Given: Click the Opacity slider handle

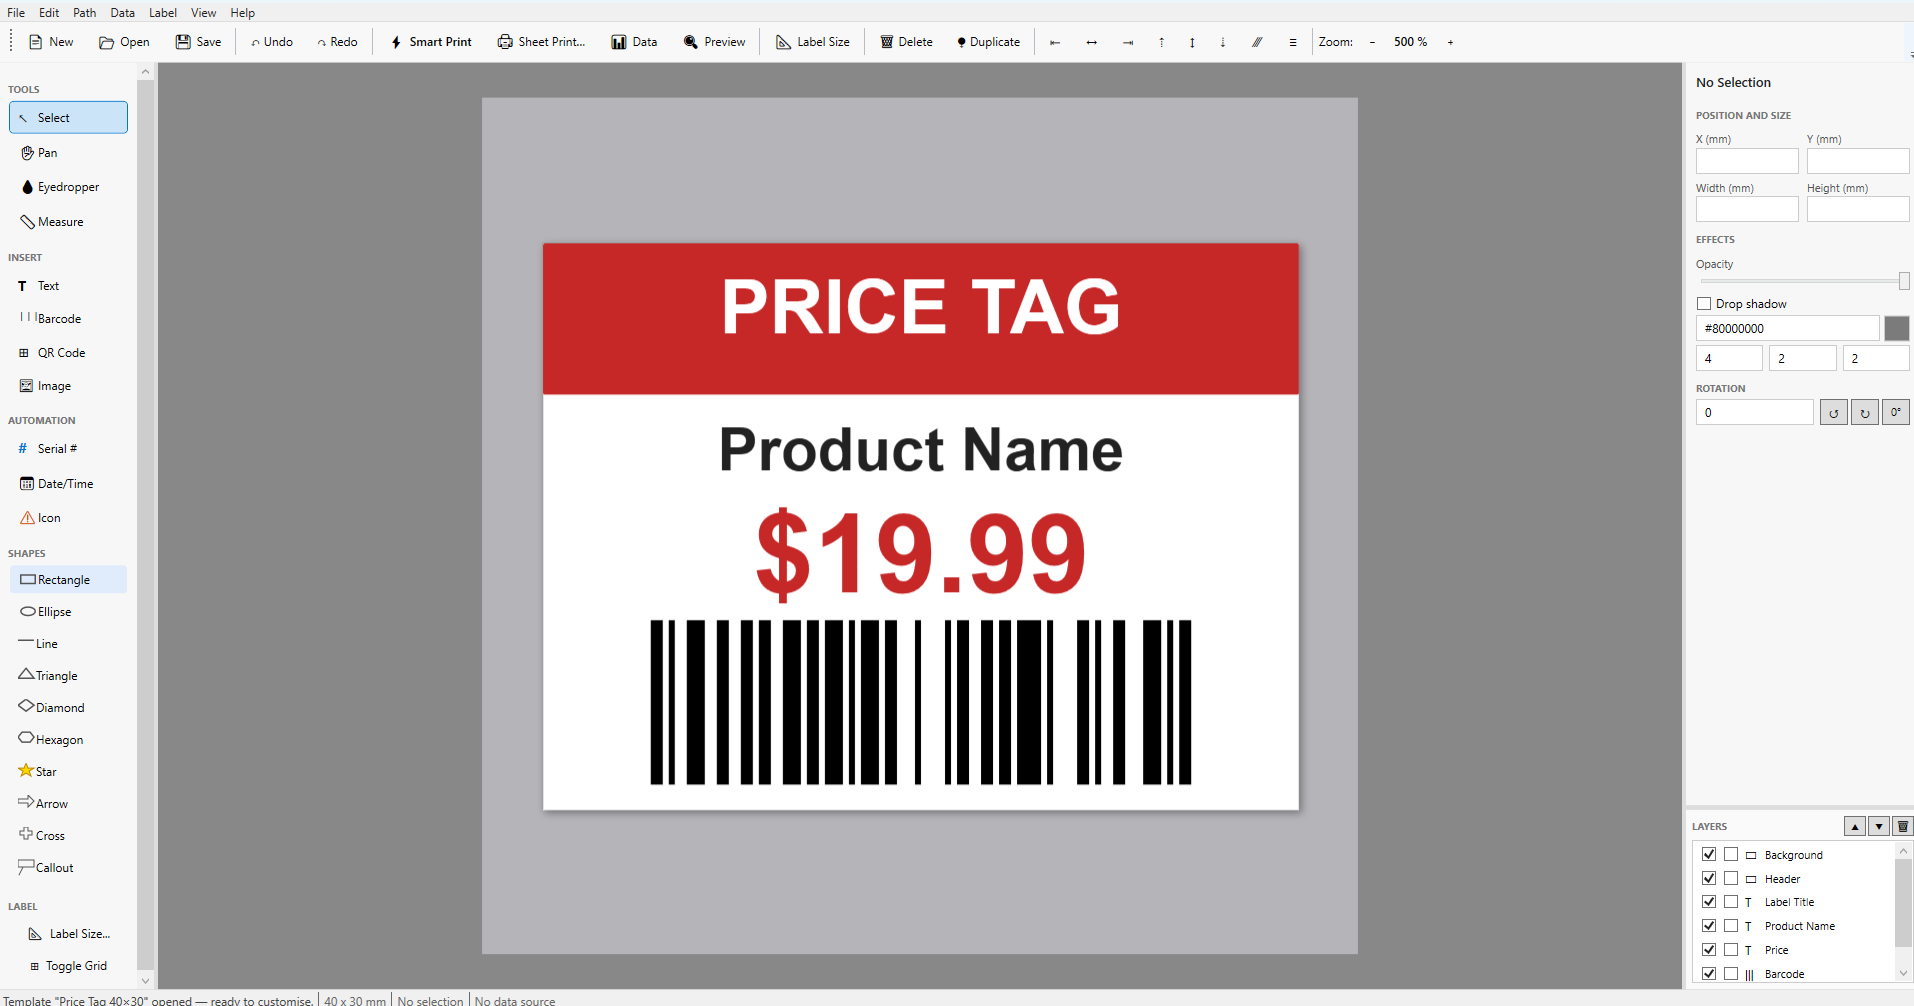Looking at the screenshot, I should coord(1904,281).
